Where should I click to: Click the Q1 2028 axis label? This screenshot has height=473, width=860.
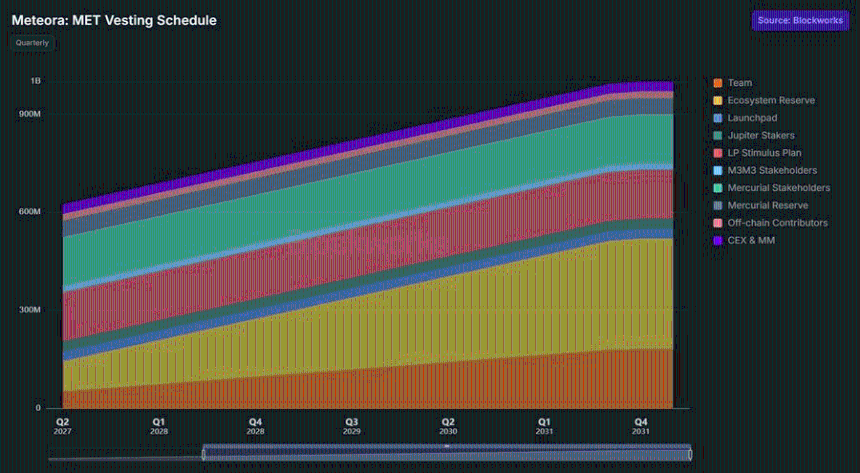159,426
